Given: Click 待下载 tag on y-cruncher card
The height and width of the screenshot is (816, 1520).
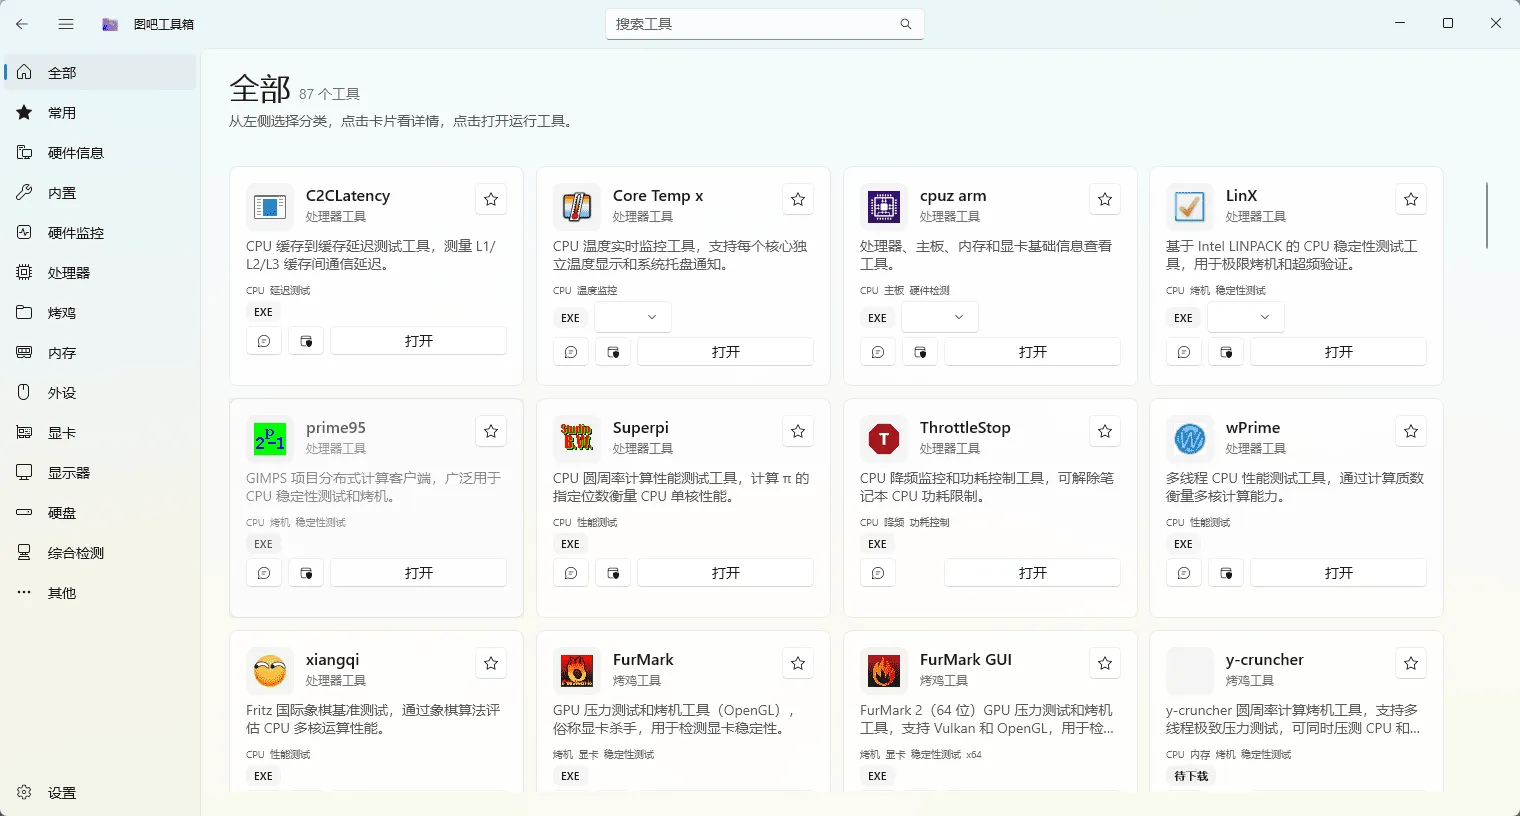Looking at the screenshot, I should pos(1191,776).
